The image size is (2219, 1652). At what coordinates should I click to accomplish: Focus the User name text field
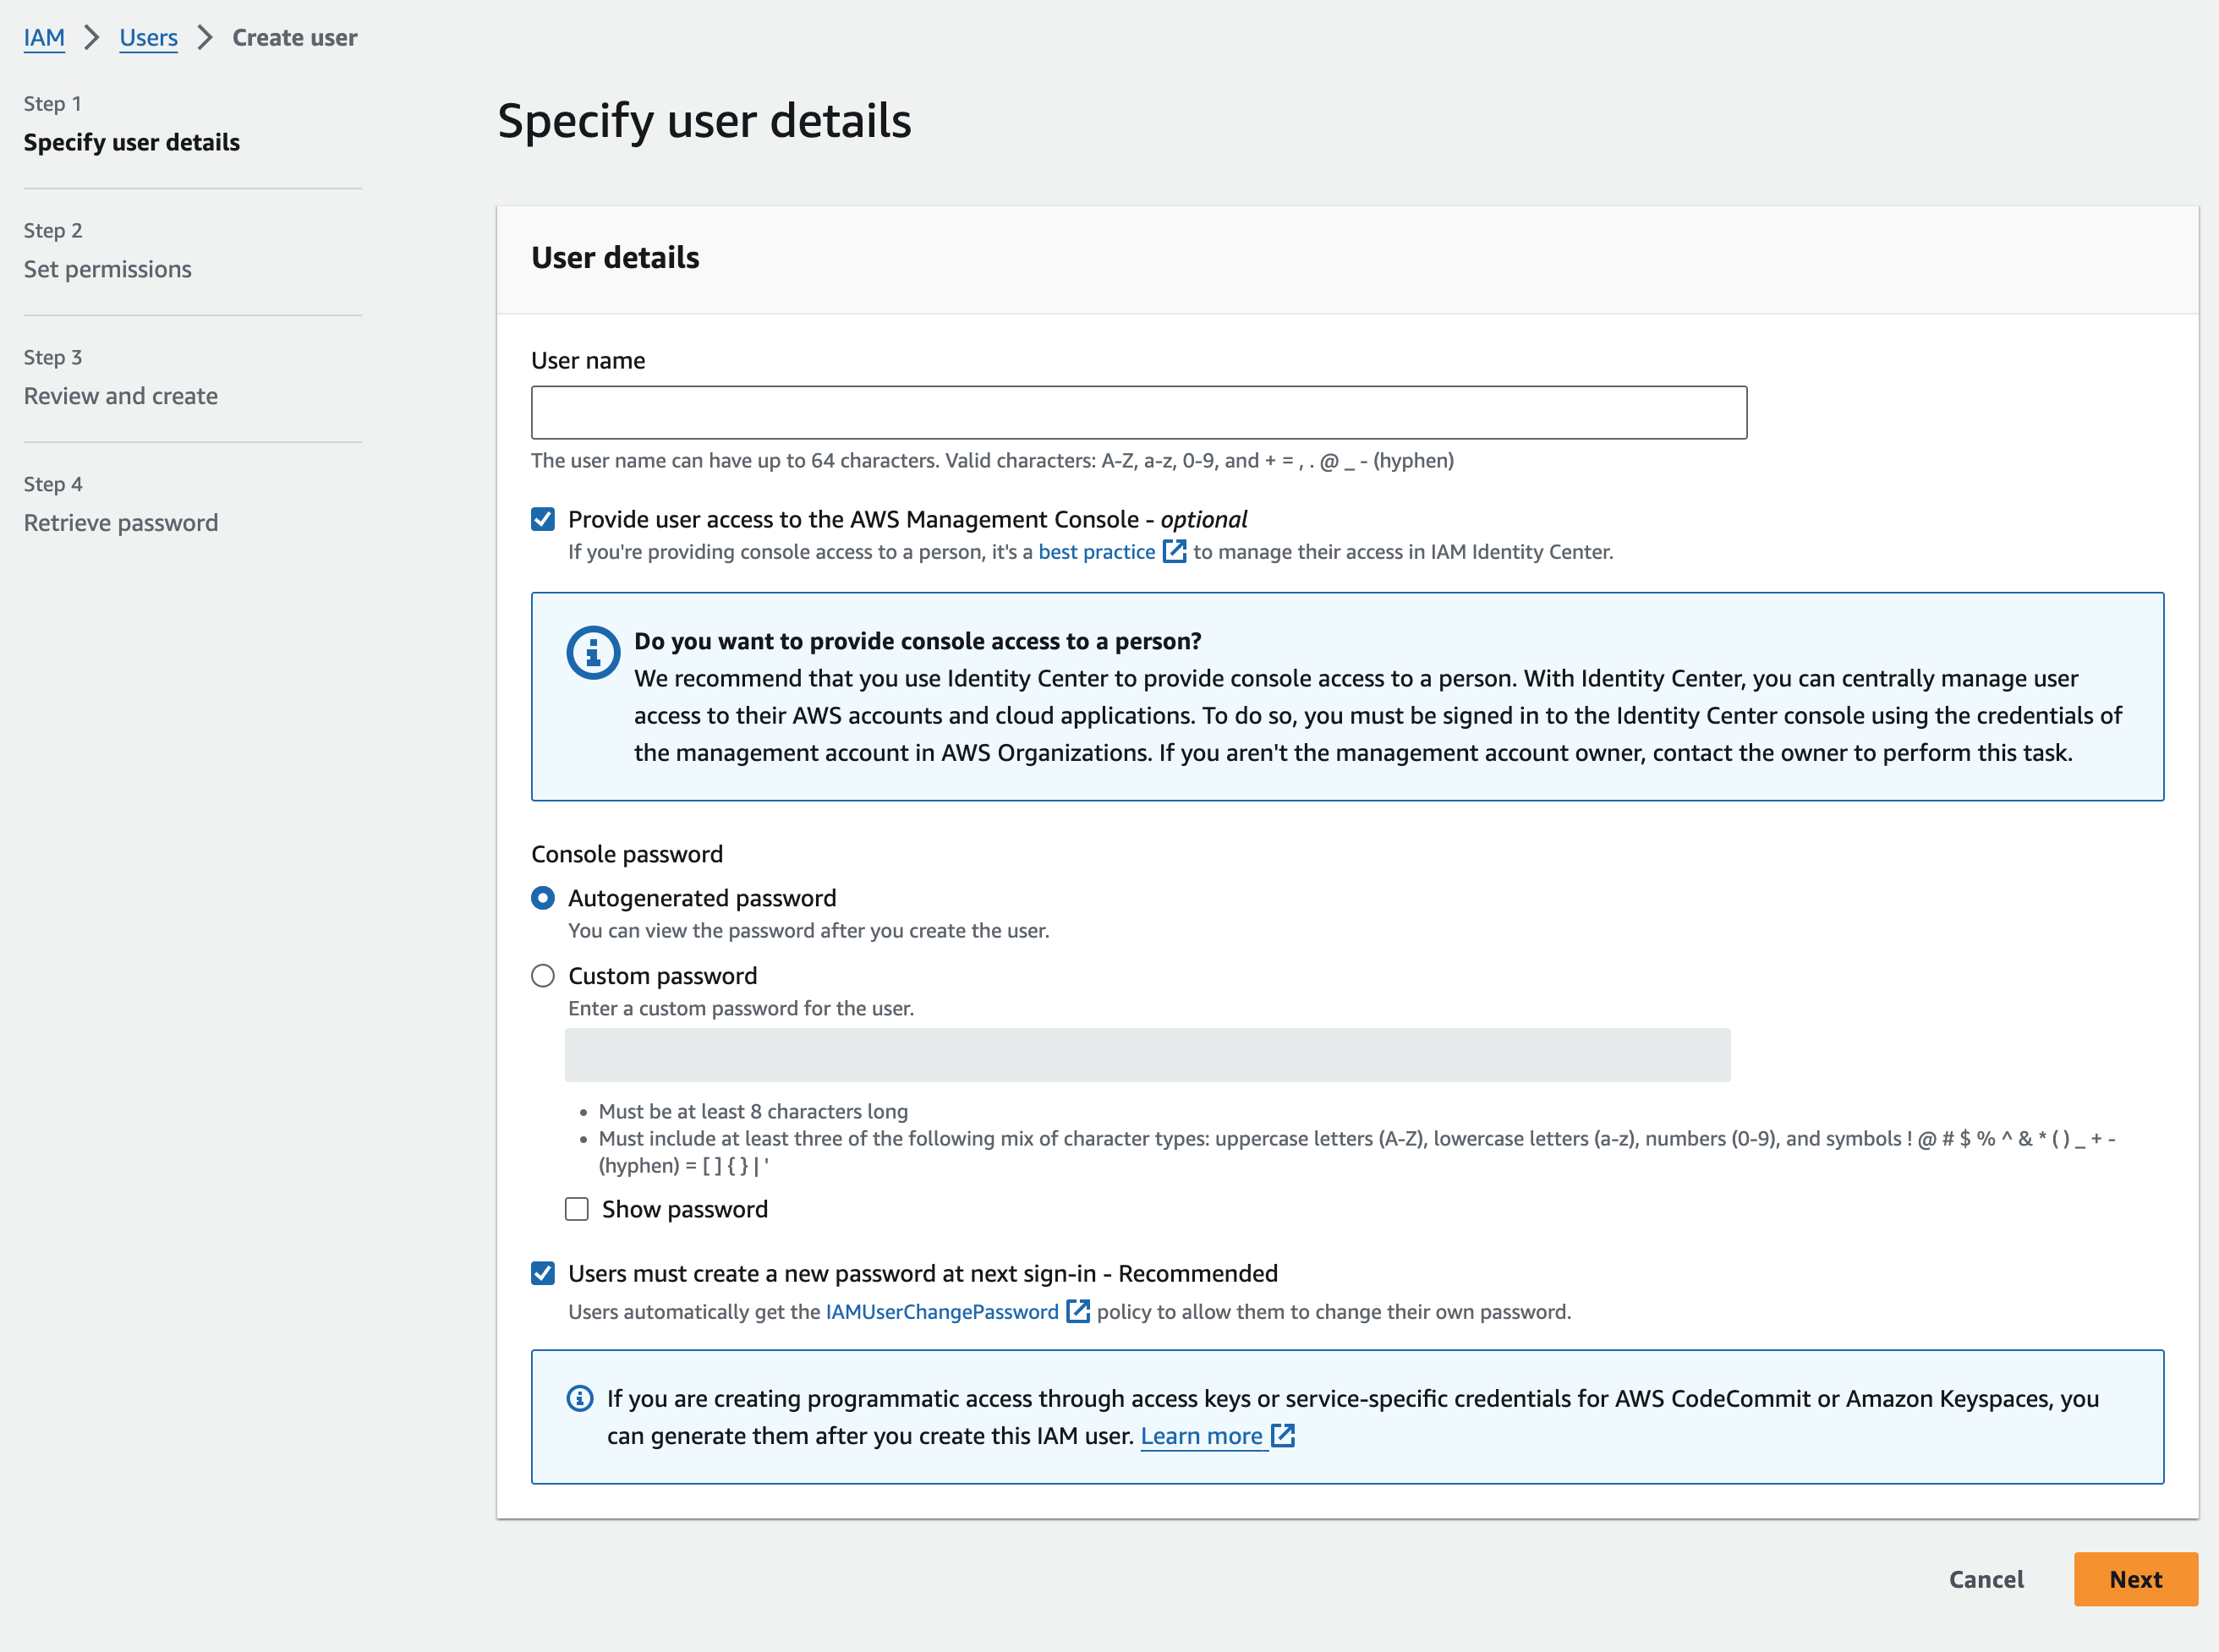(1138, 412)
